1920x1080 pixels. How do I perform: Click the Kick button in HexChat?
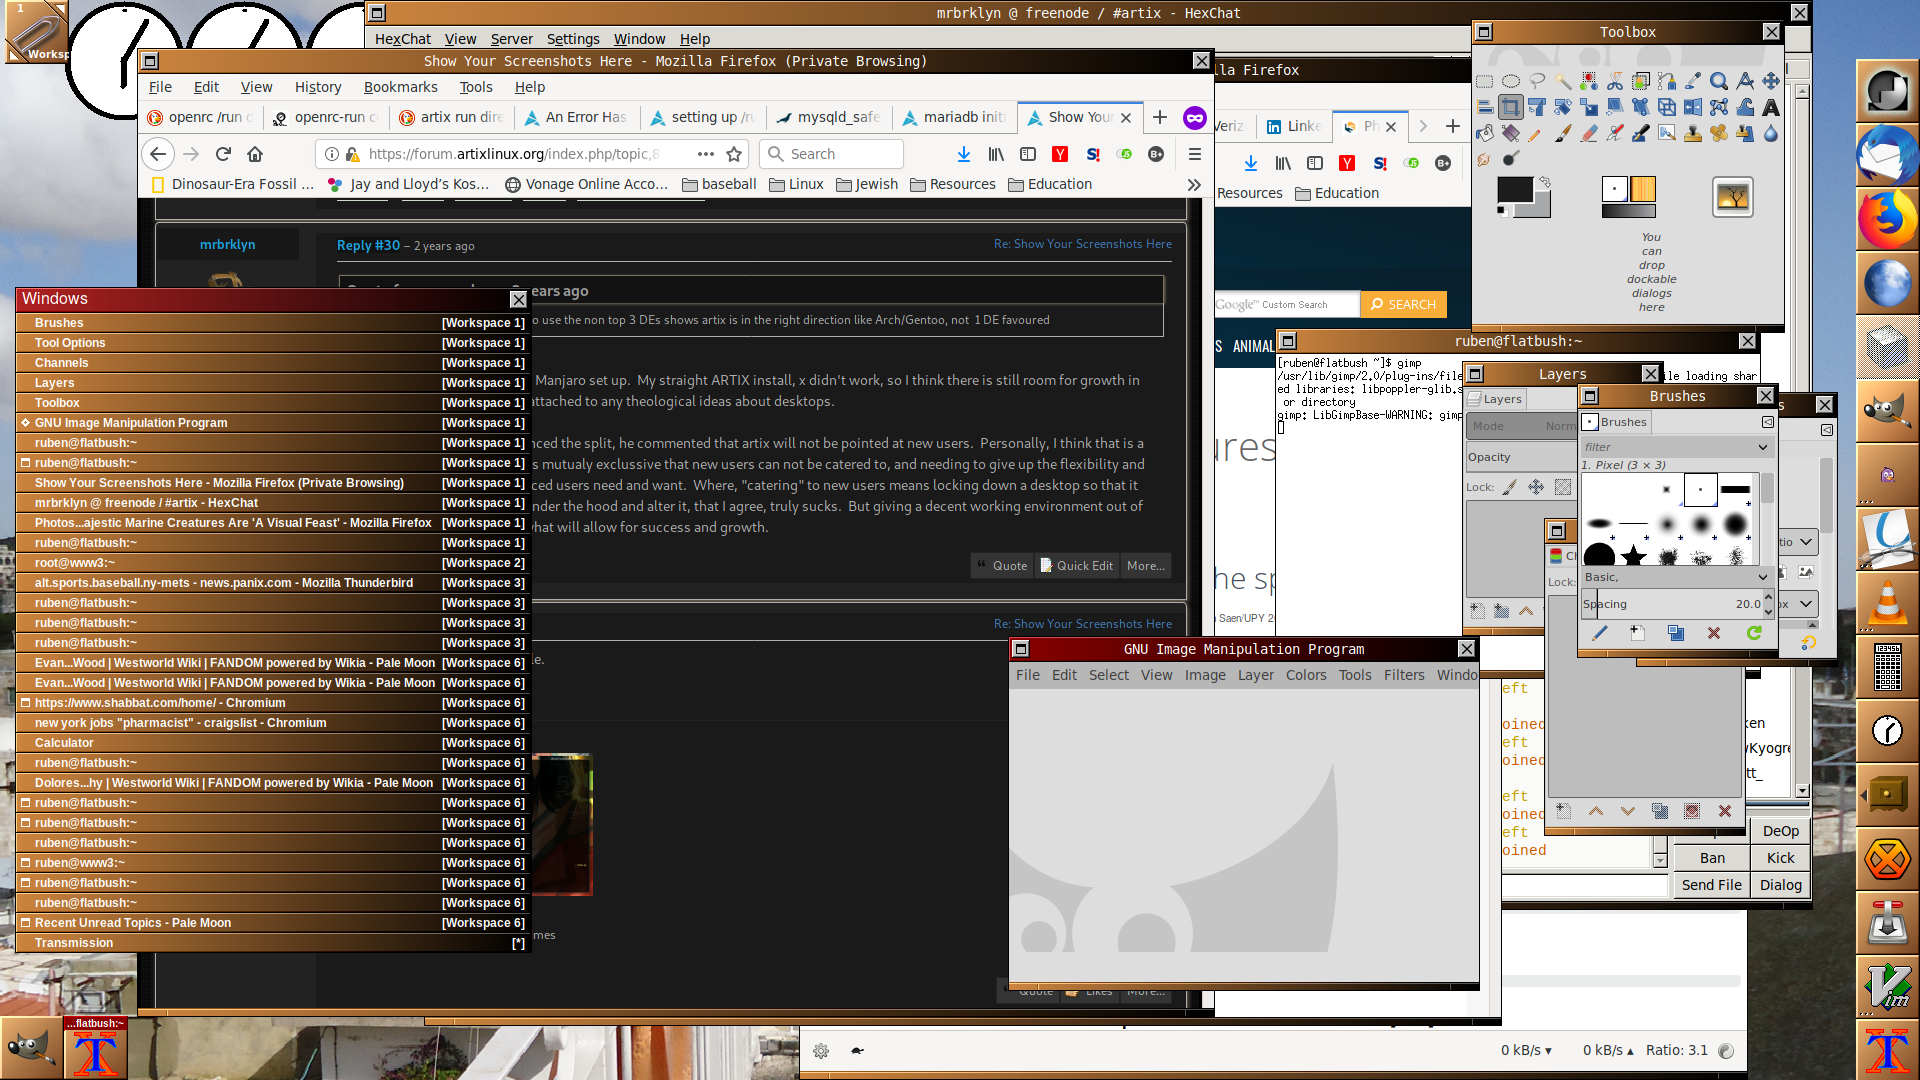click(x=1780, y=858)
